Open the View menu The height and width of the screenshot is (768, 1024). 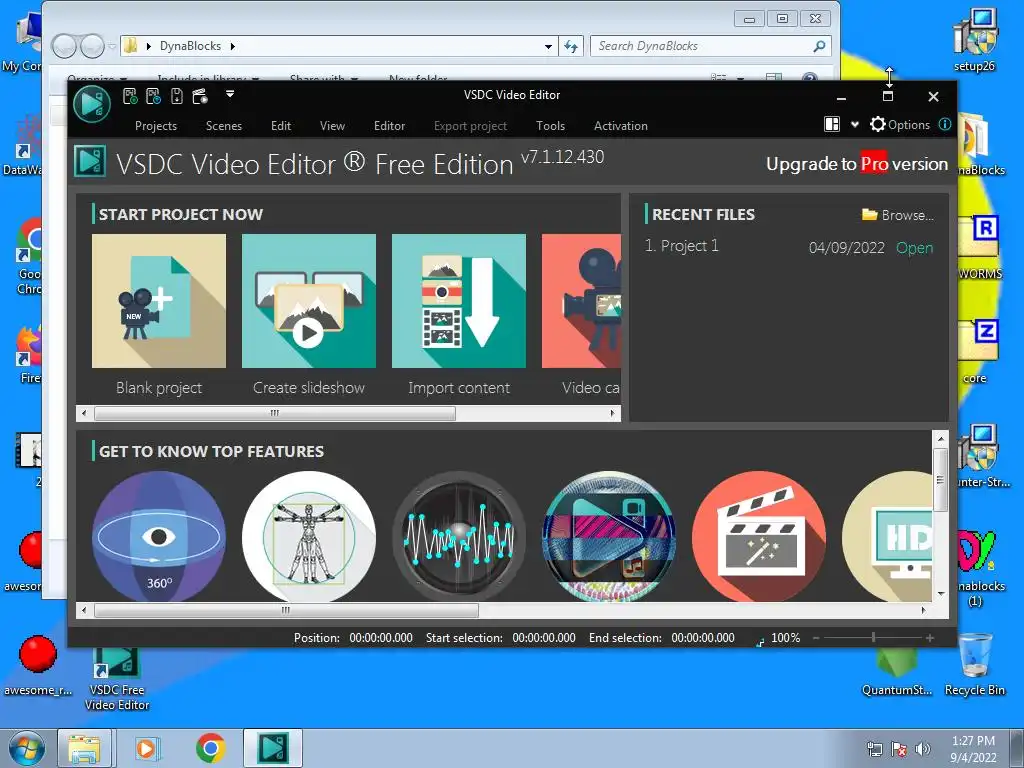click(x=332, y=126)
